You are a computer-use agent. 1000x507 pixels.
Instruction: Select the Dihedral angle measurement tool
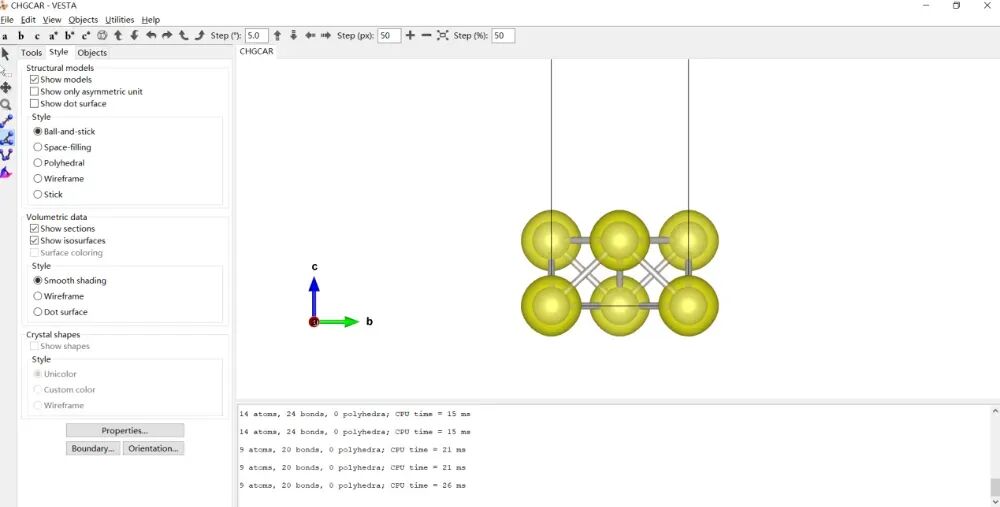click(6, 155)
